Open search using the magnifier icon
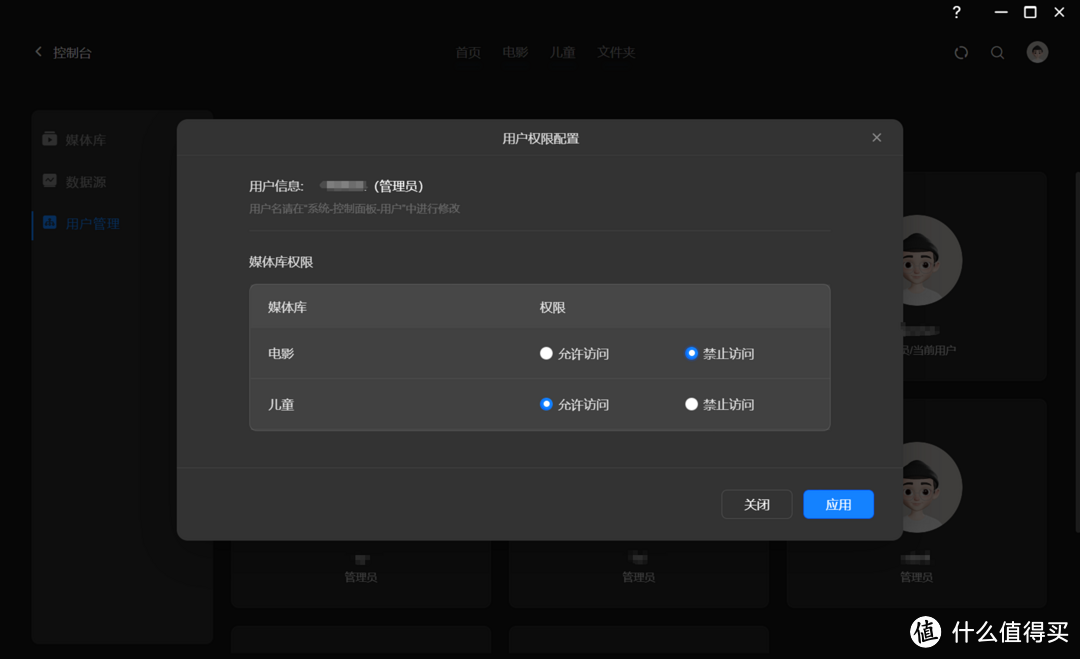Screen dimensions: 1080x659 [x=997, y=52]
